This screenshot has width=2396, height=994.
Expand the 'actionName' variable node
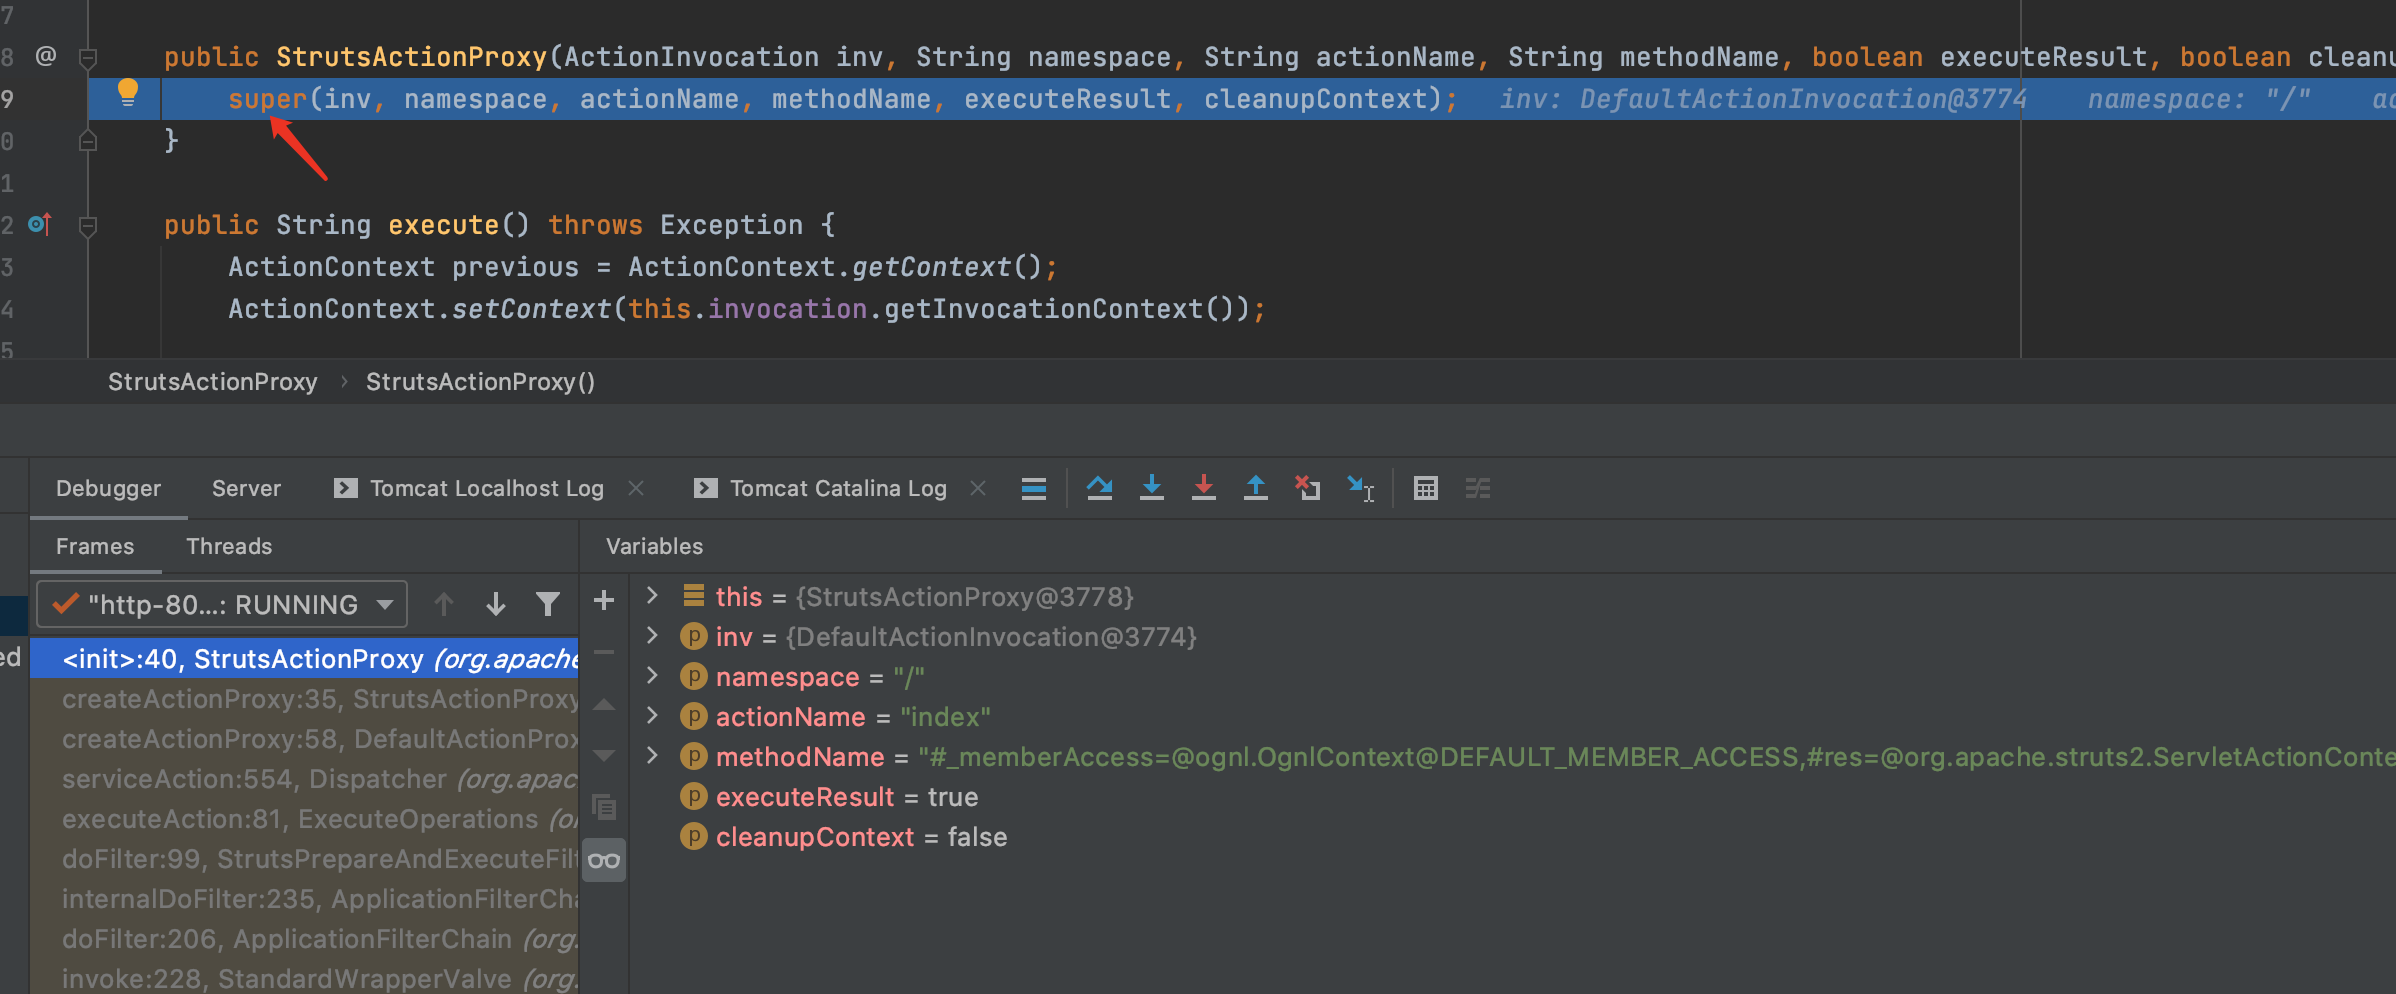point(652,715)
